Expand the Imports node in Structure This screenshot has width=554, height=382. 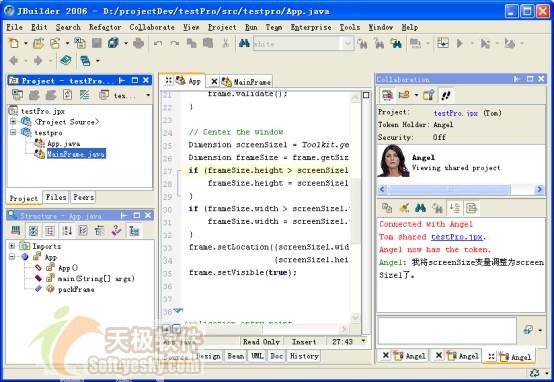pos(12,246)
